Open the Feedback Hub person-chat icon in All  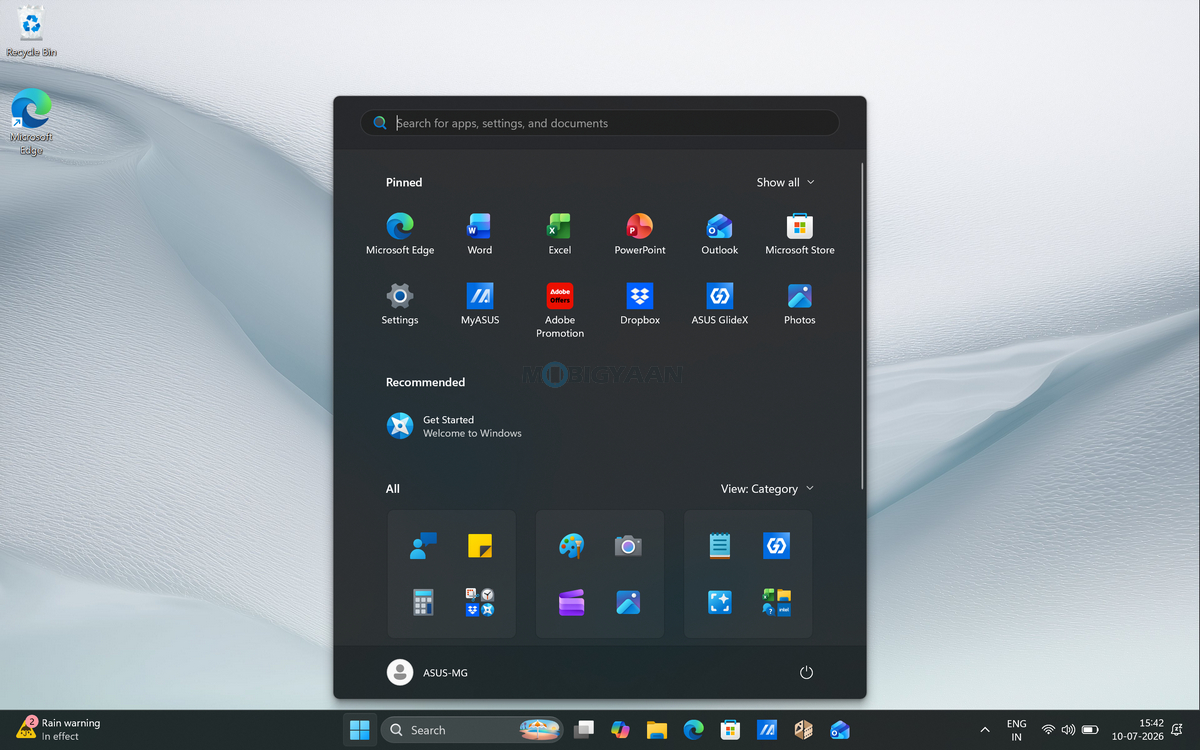click(423, 546)
